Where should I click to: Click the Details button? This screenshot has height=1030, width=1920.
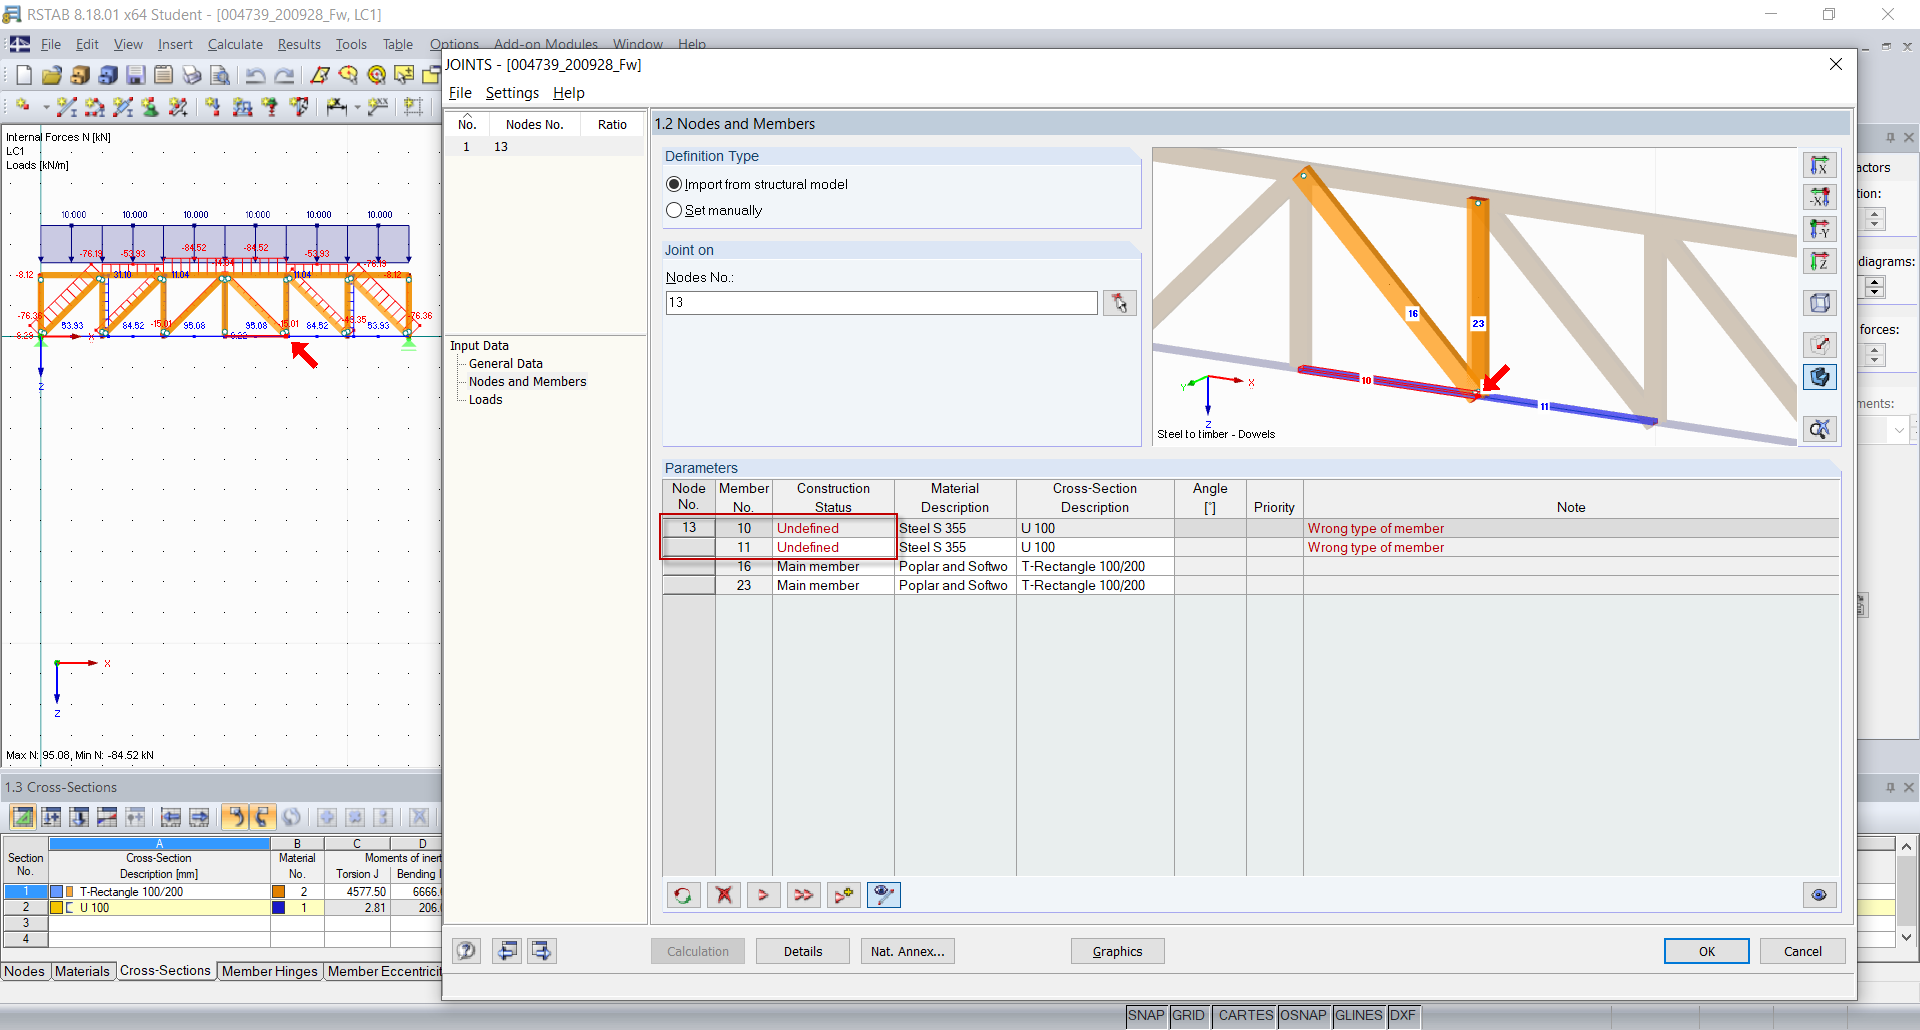click(x=803, y=951)
